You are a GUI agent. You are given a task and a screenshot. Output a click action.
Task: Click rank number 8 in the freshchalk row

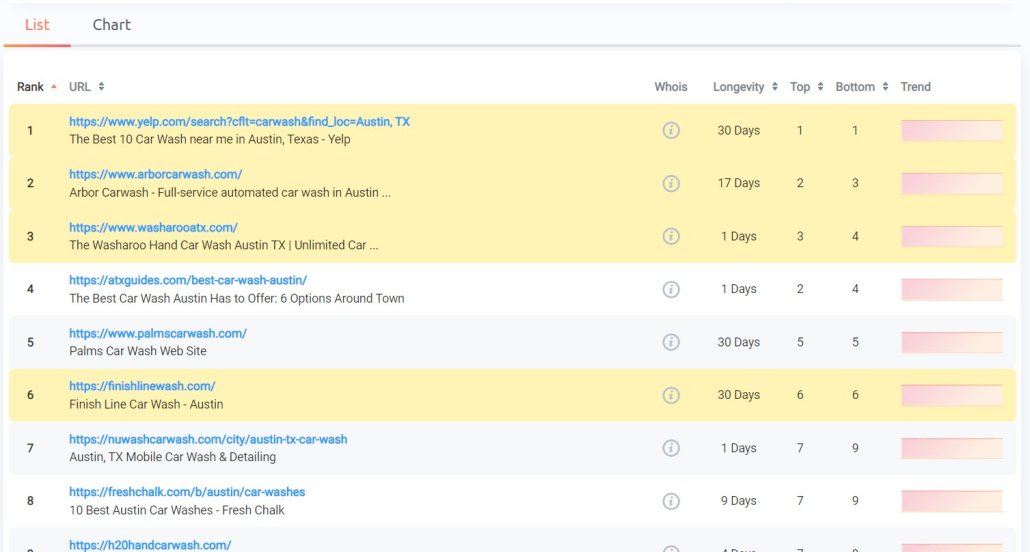click(30, 501)
